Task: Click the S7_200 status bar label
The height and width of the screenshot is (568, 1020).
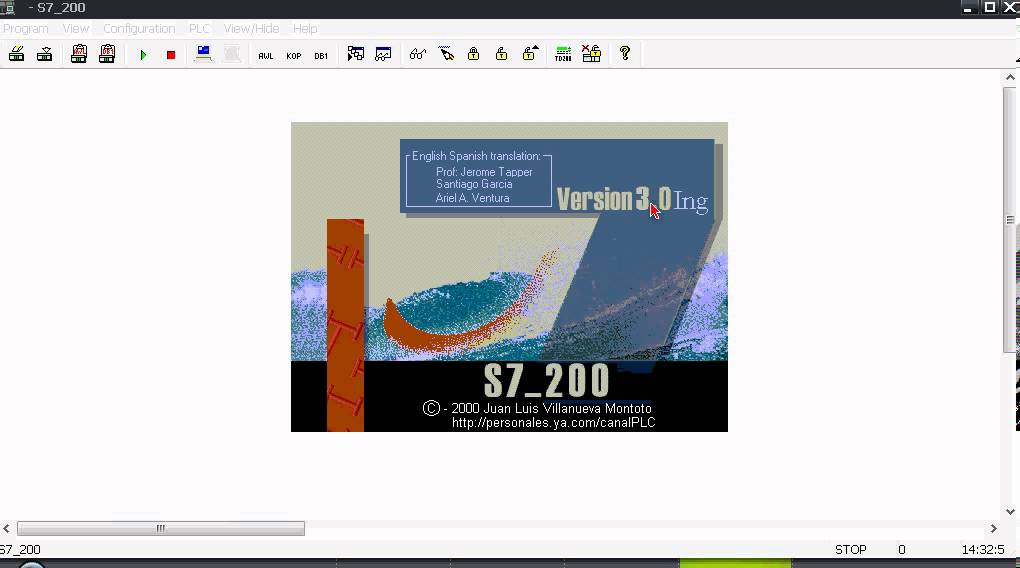Action: point(20,550)
